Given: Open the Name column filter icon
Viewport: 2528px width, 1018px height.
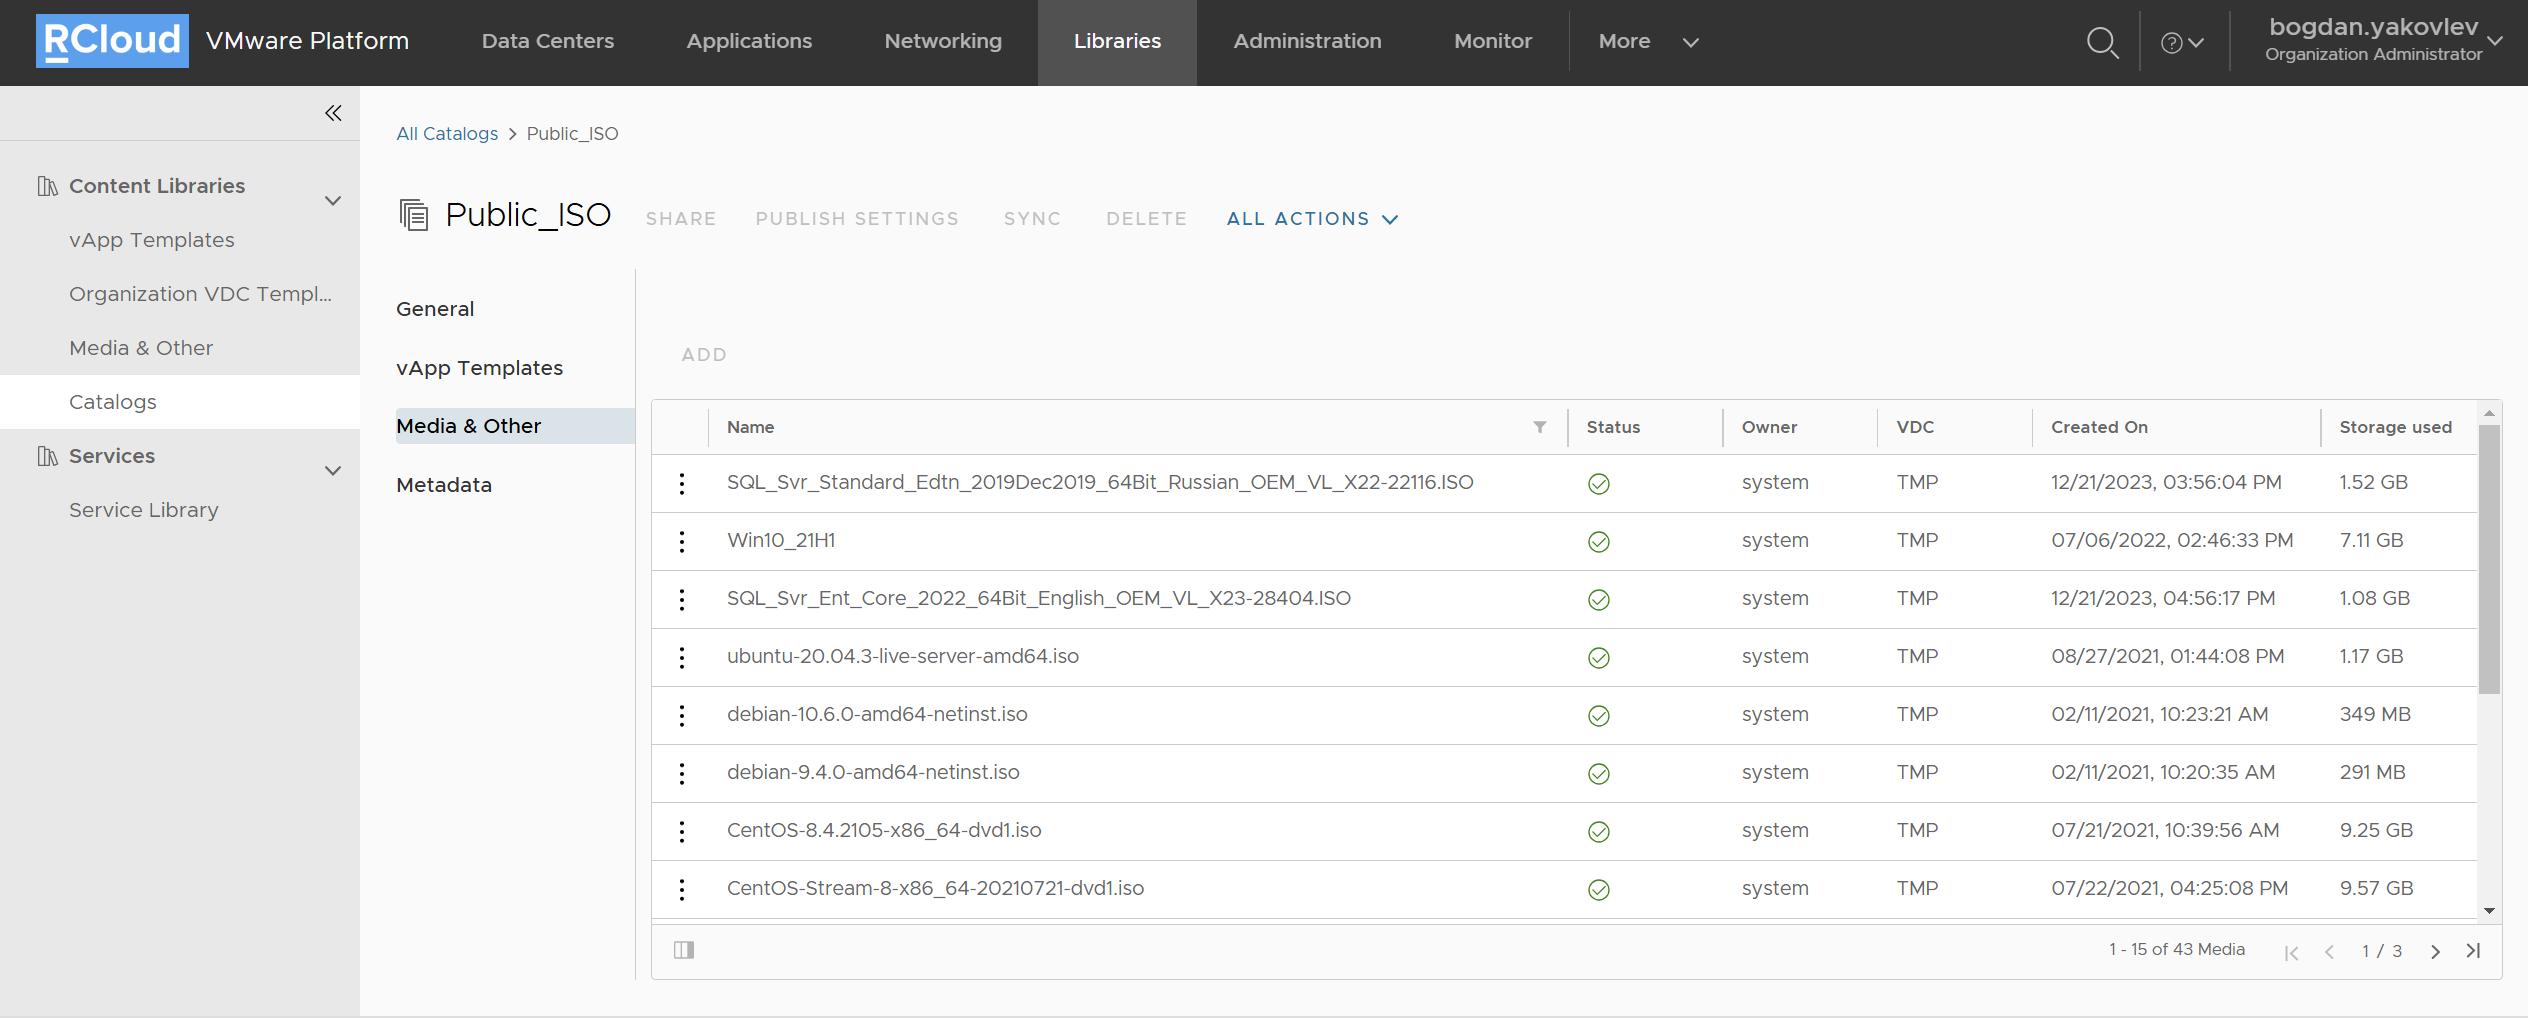Looking at the screenshot, I should pos(1540,427).
